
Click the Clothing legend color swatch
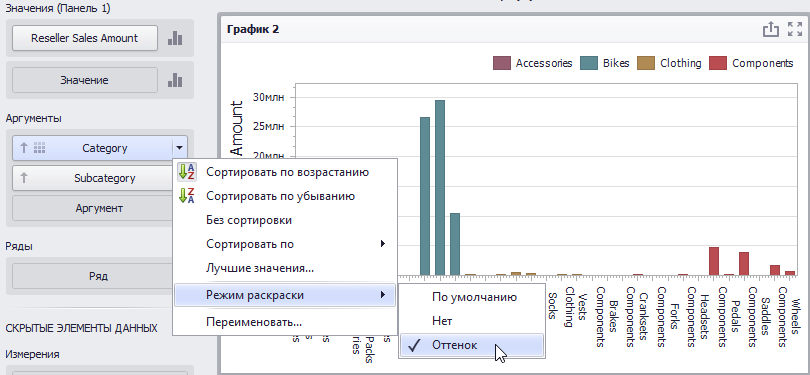(x=646, y=63)
